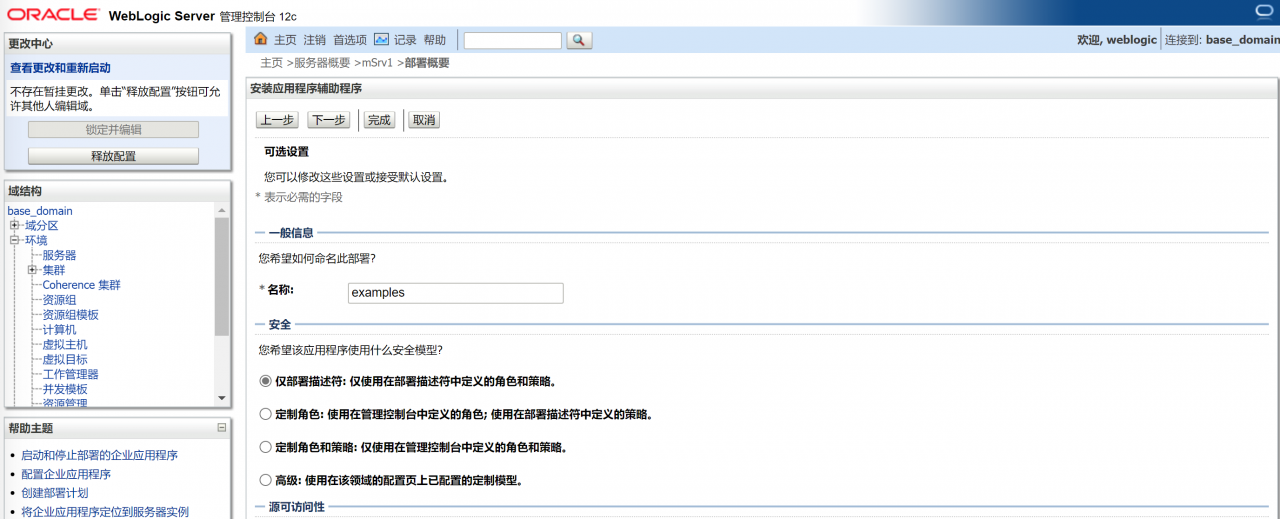Screen dimensions: 1280x519
Task: Select 高级 security model option
Action: point(265,480)
